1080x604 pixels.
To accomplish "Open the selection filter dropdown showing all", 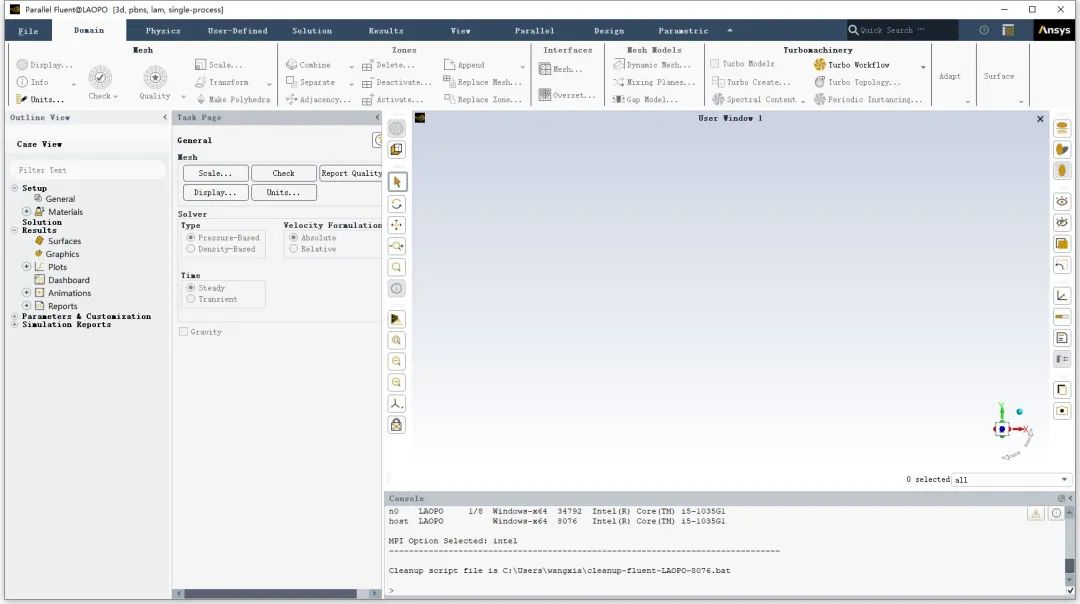I will (x=1011, y=480).
